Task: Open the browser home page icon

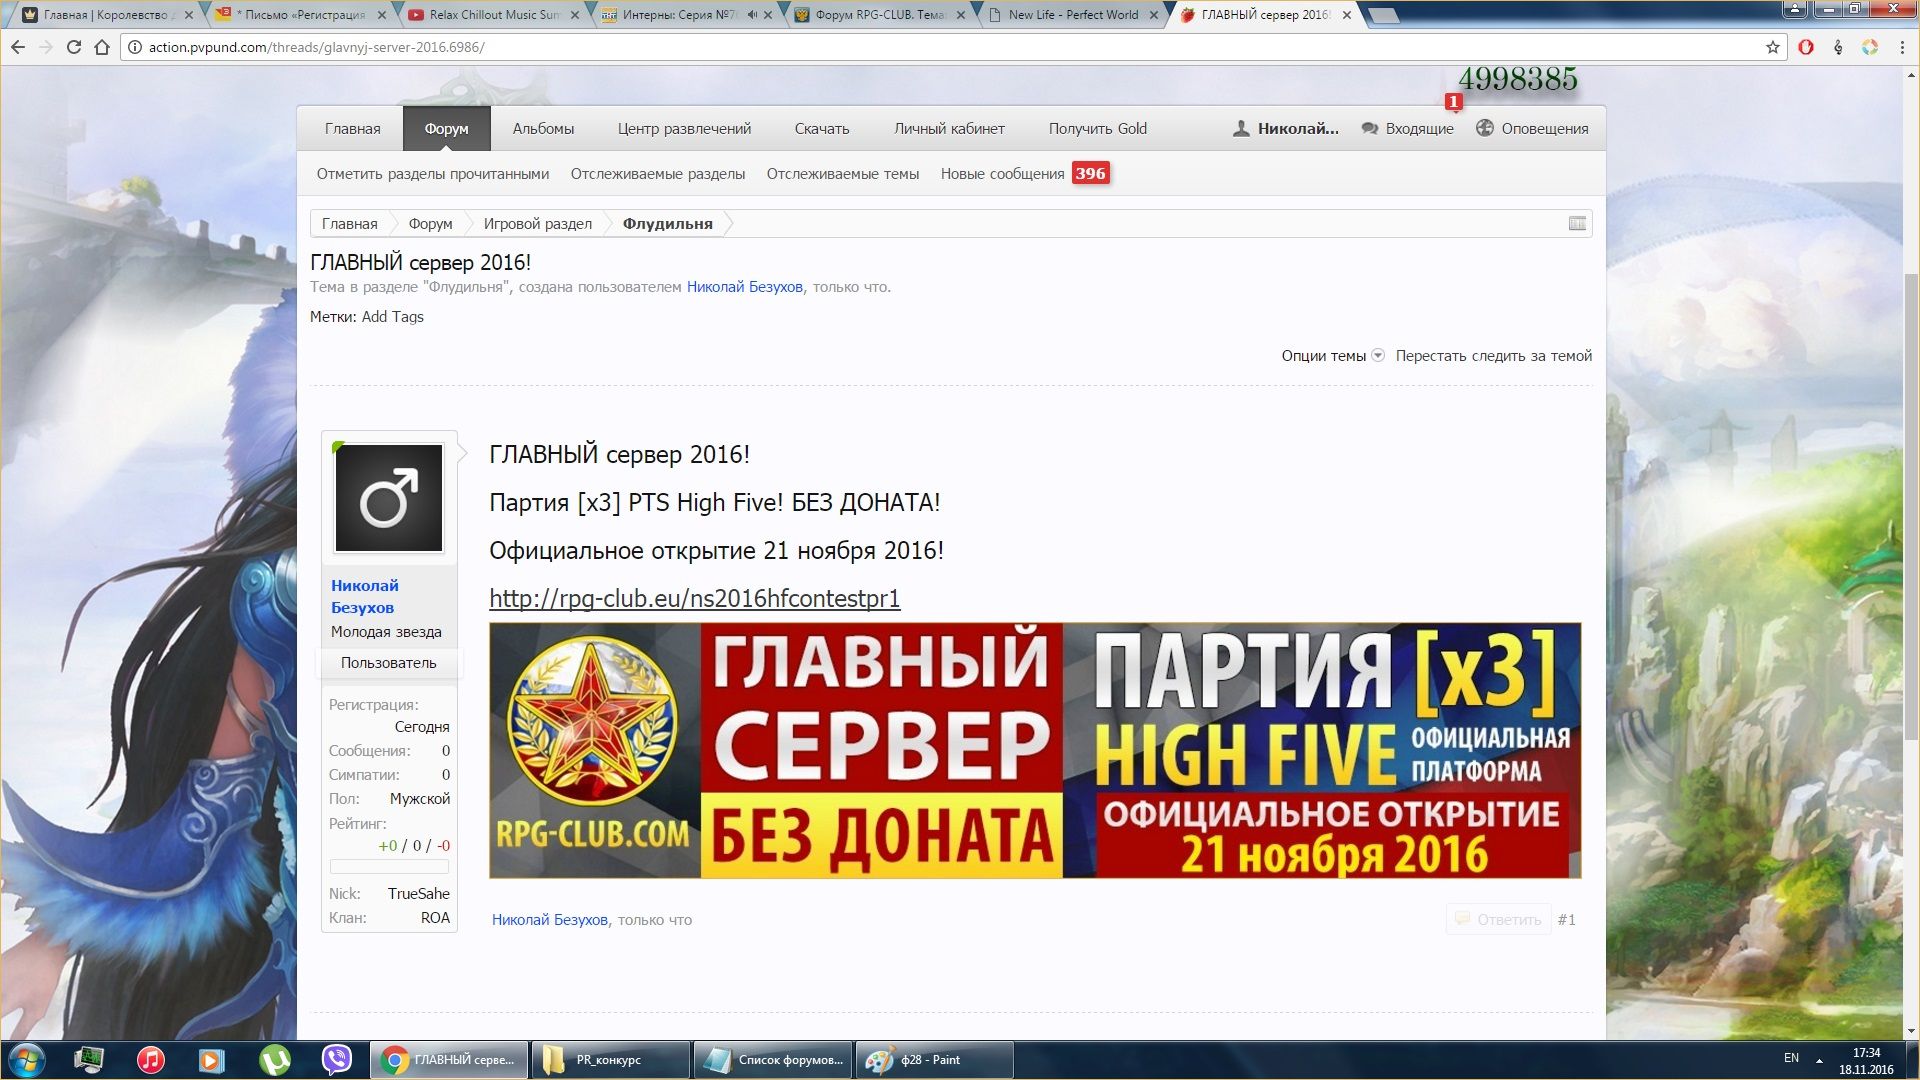Action: click(x=102, y=47)
